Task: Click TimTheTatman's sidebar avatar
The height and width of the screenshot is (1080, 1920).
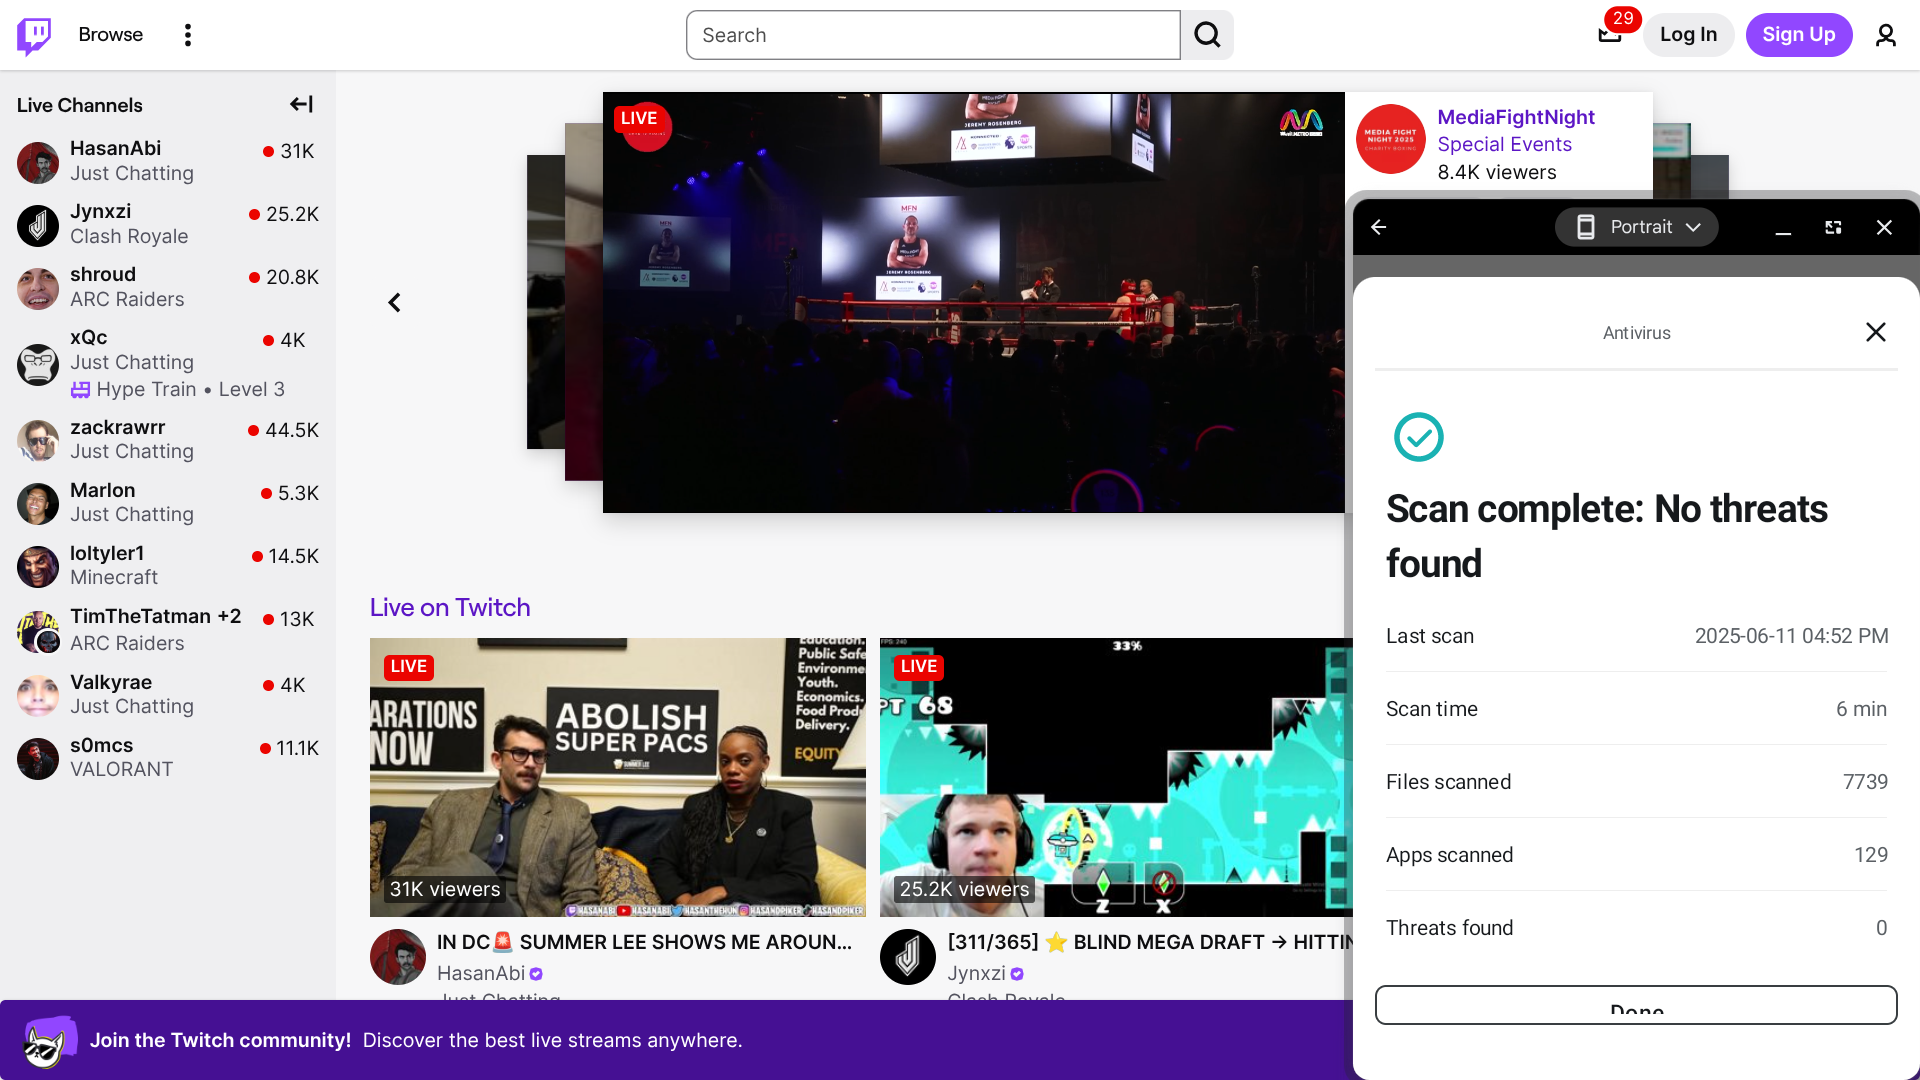Action: pyautogui.click(x=38, y=631)
